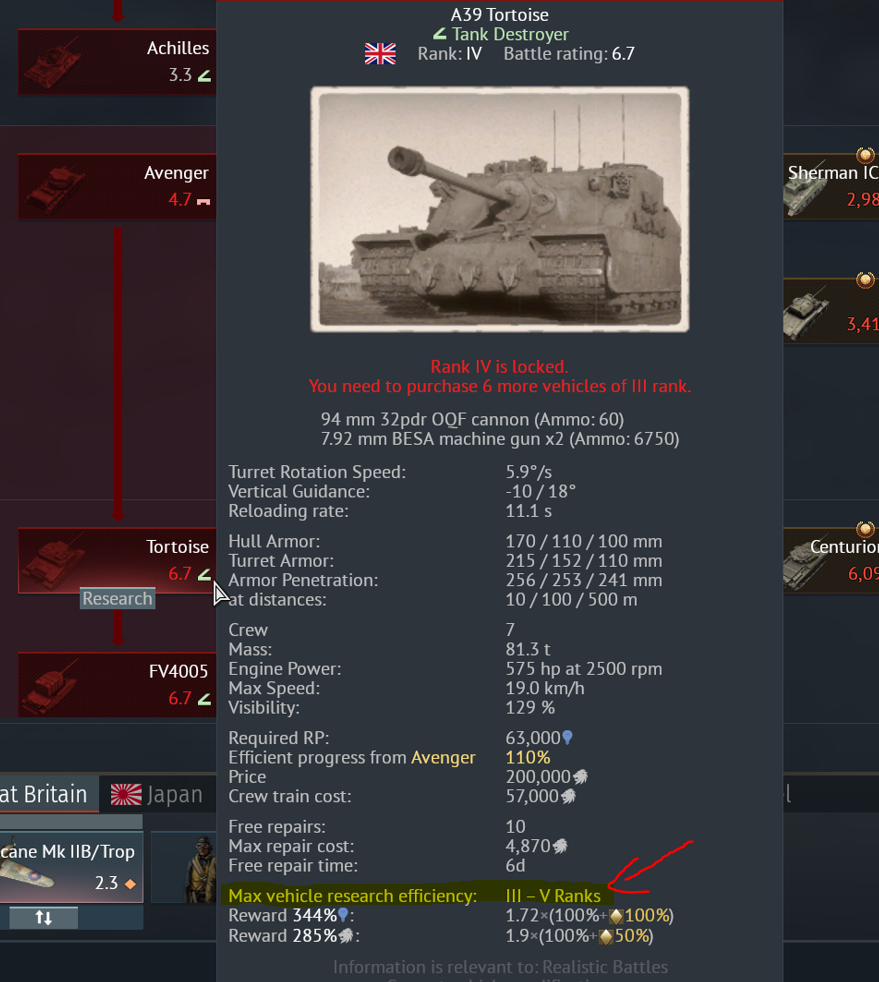Click the research point bulb icon by 63,000
Viewport: 879px width, 982px height.
point(567,738)
